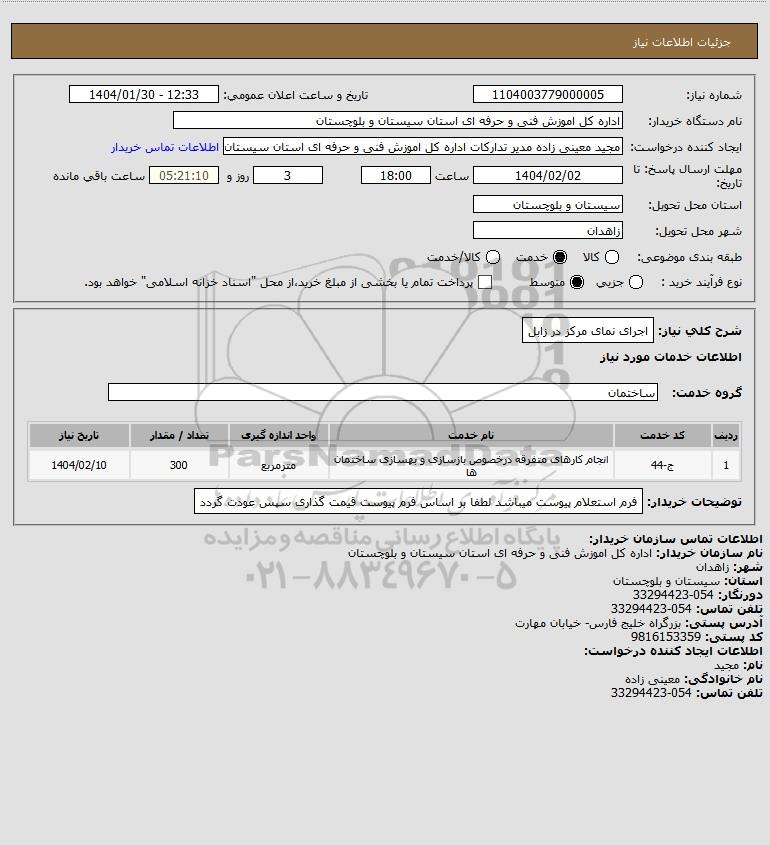
Task: Click the row number cell 1
Action: [726, 465]
